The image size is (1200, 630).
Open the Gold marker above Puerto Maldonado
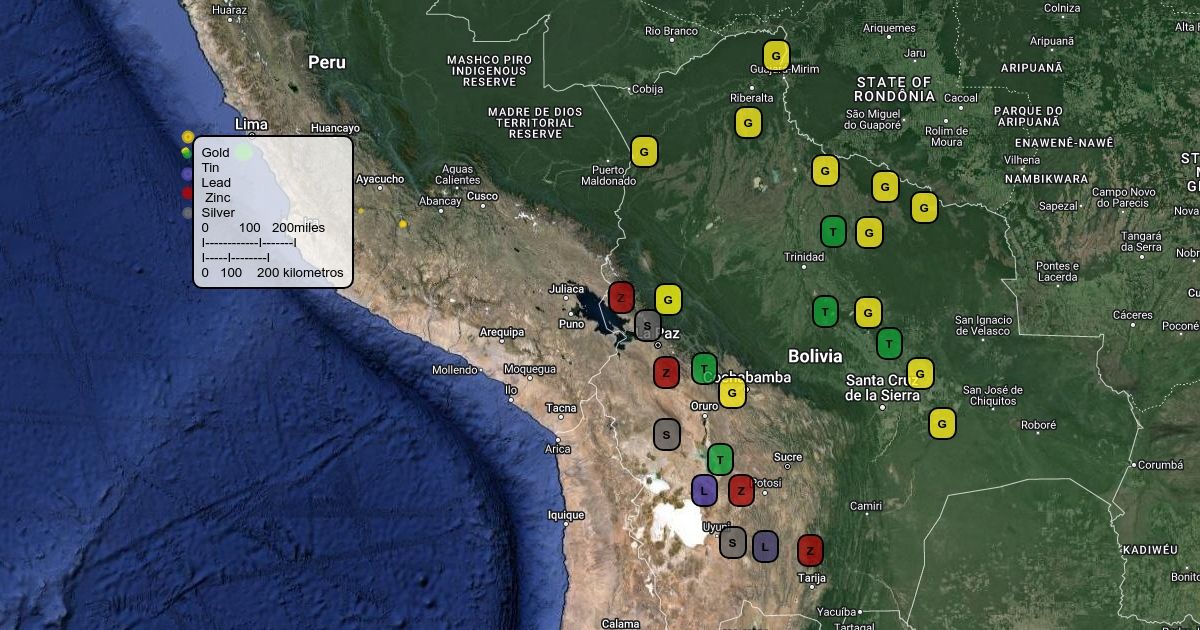coord(644,152)
